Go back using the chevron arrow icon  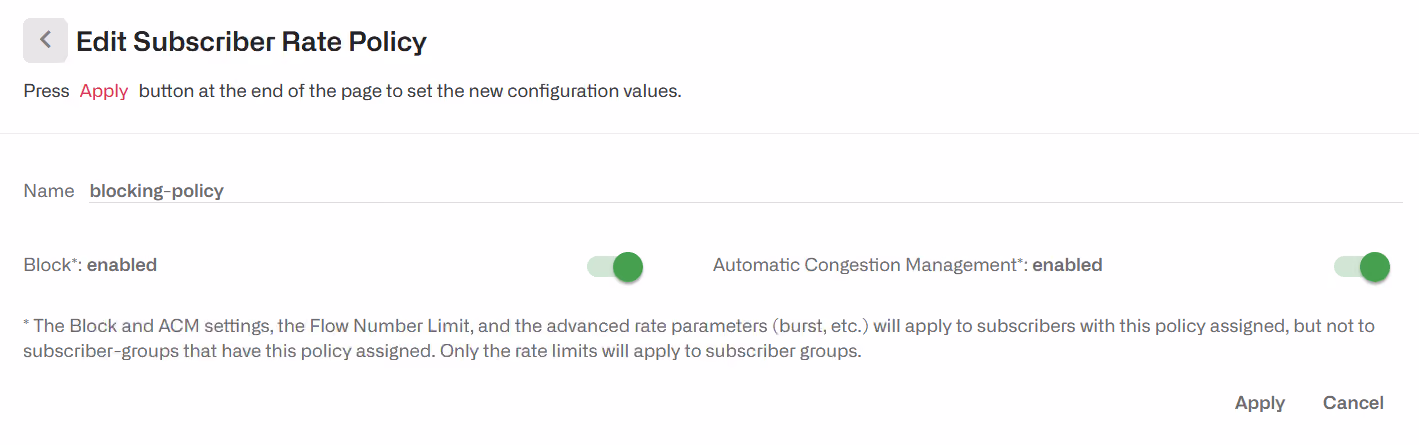click(x=45, y=41)
